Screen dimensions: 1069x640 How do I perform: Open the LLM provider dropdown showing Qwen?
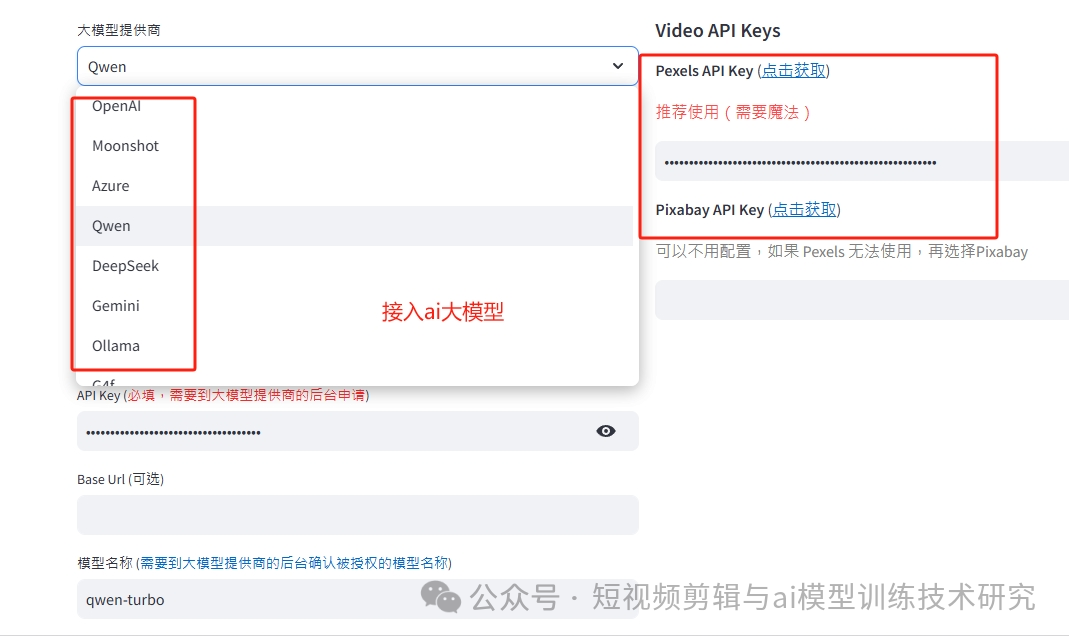click(357, 66)
